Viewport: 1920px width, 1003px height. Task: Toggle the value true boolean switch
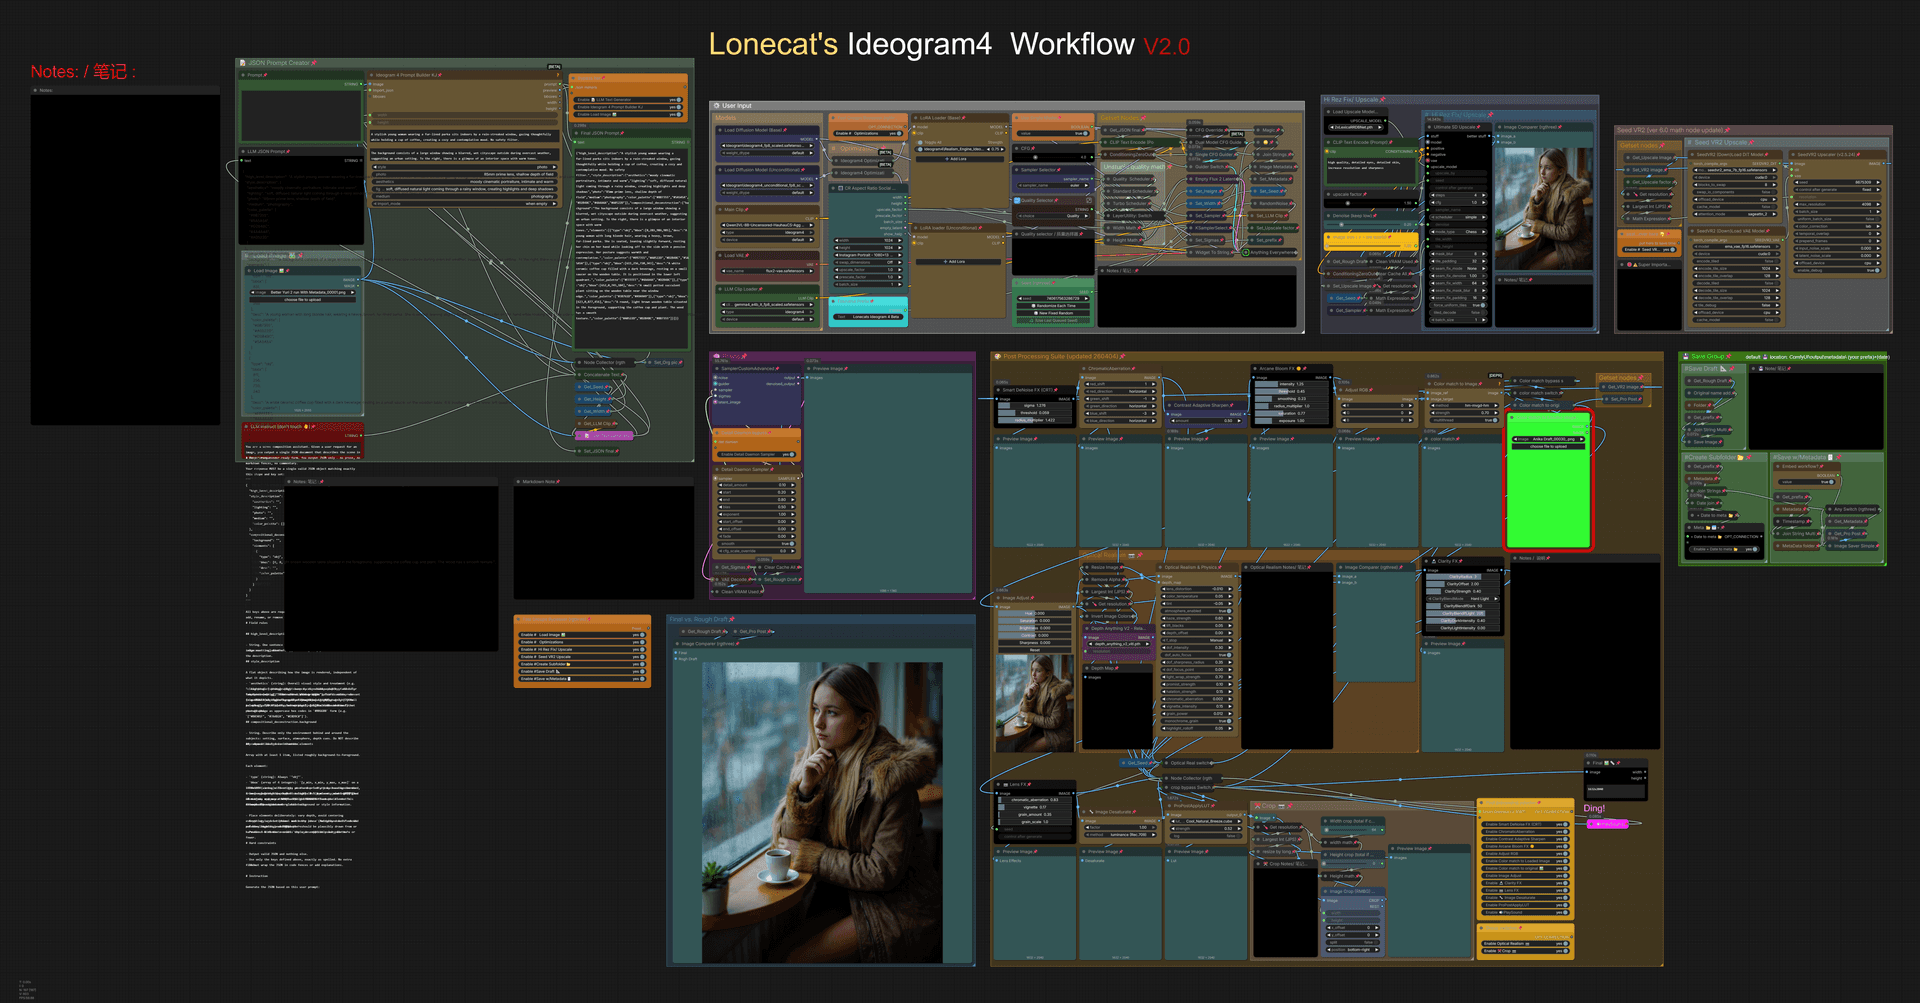pos(1053,133)
